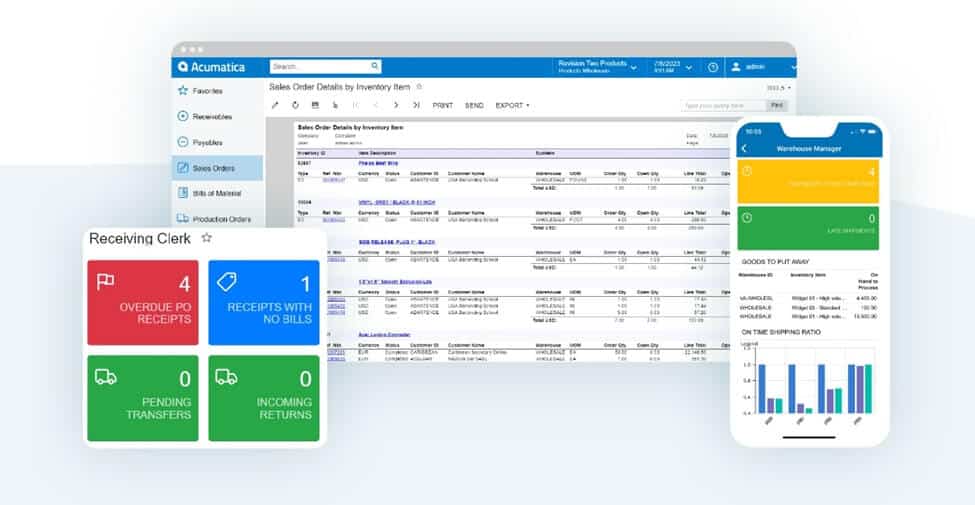Image resolution: width=975 pixels, height=505 pixels.
Task: Click the Acumatica logo in header
Action: [211, 67]
